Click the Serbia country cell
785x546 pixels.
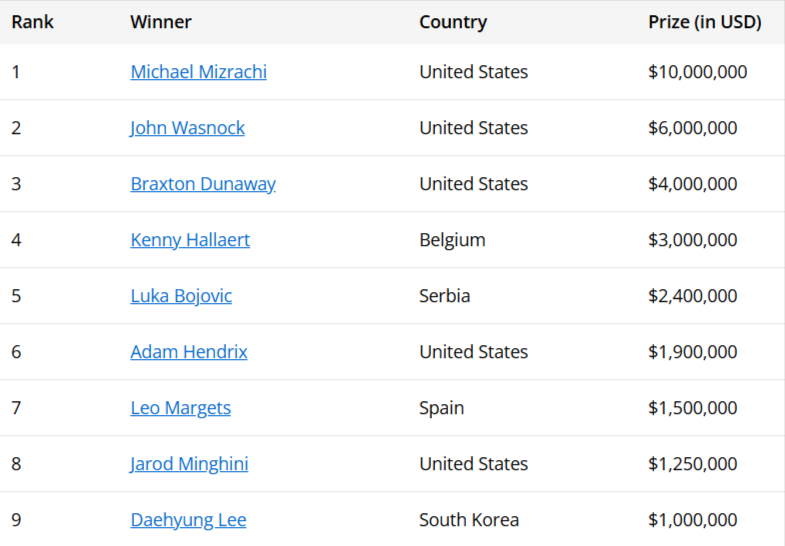click(445, 296)
